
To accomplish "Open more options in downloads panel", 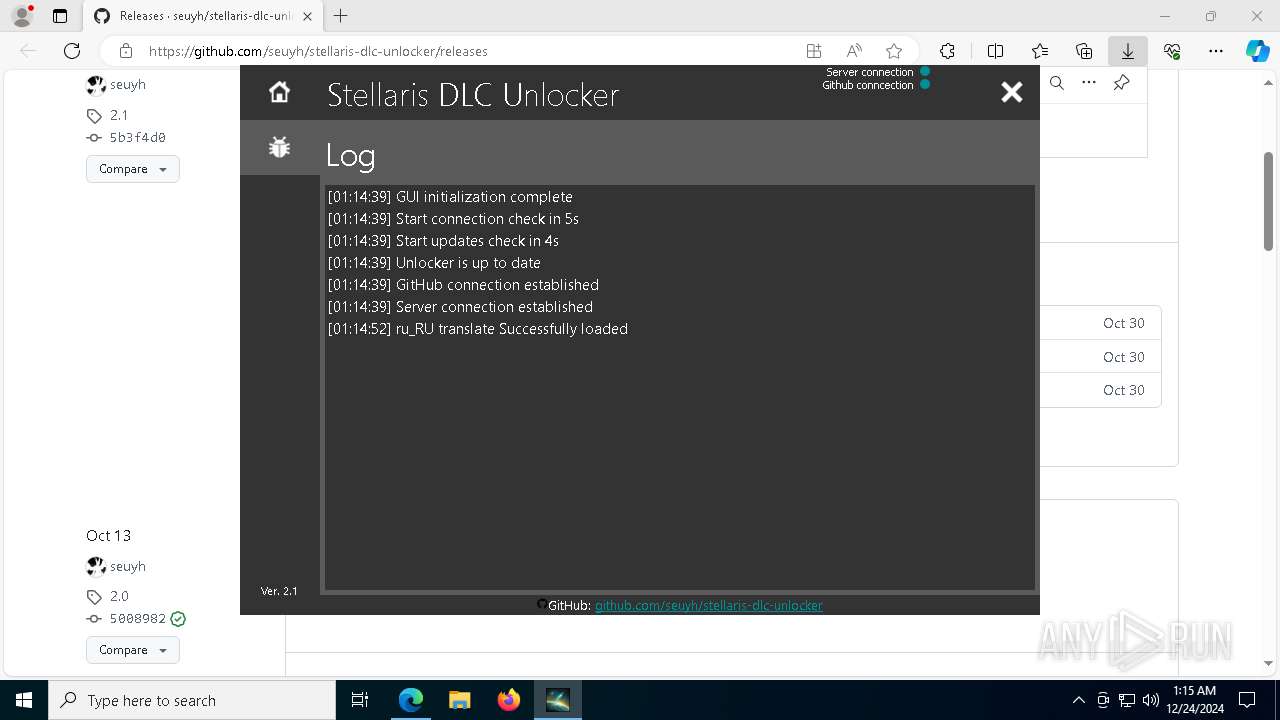I will coord(1089,83).
